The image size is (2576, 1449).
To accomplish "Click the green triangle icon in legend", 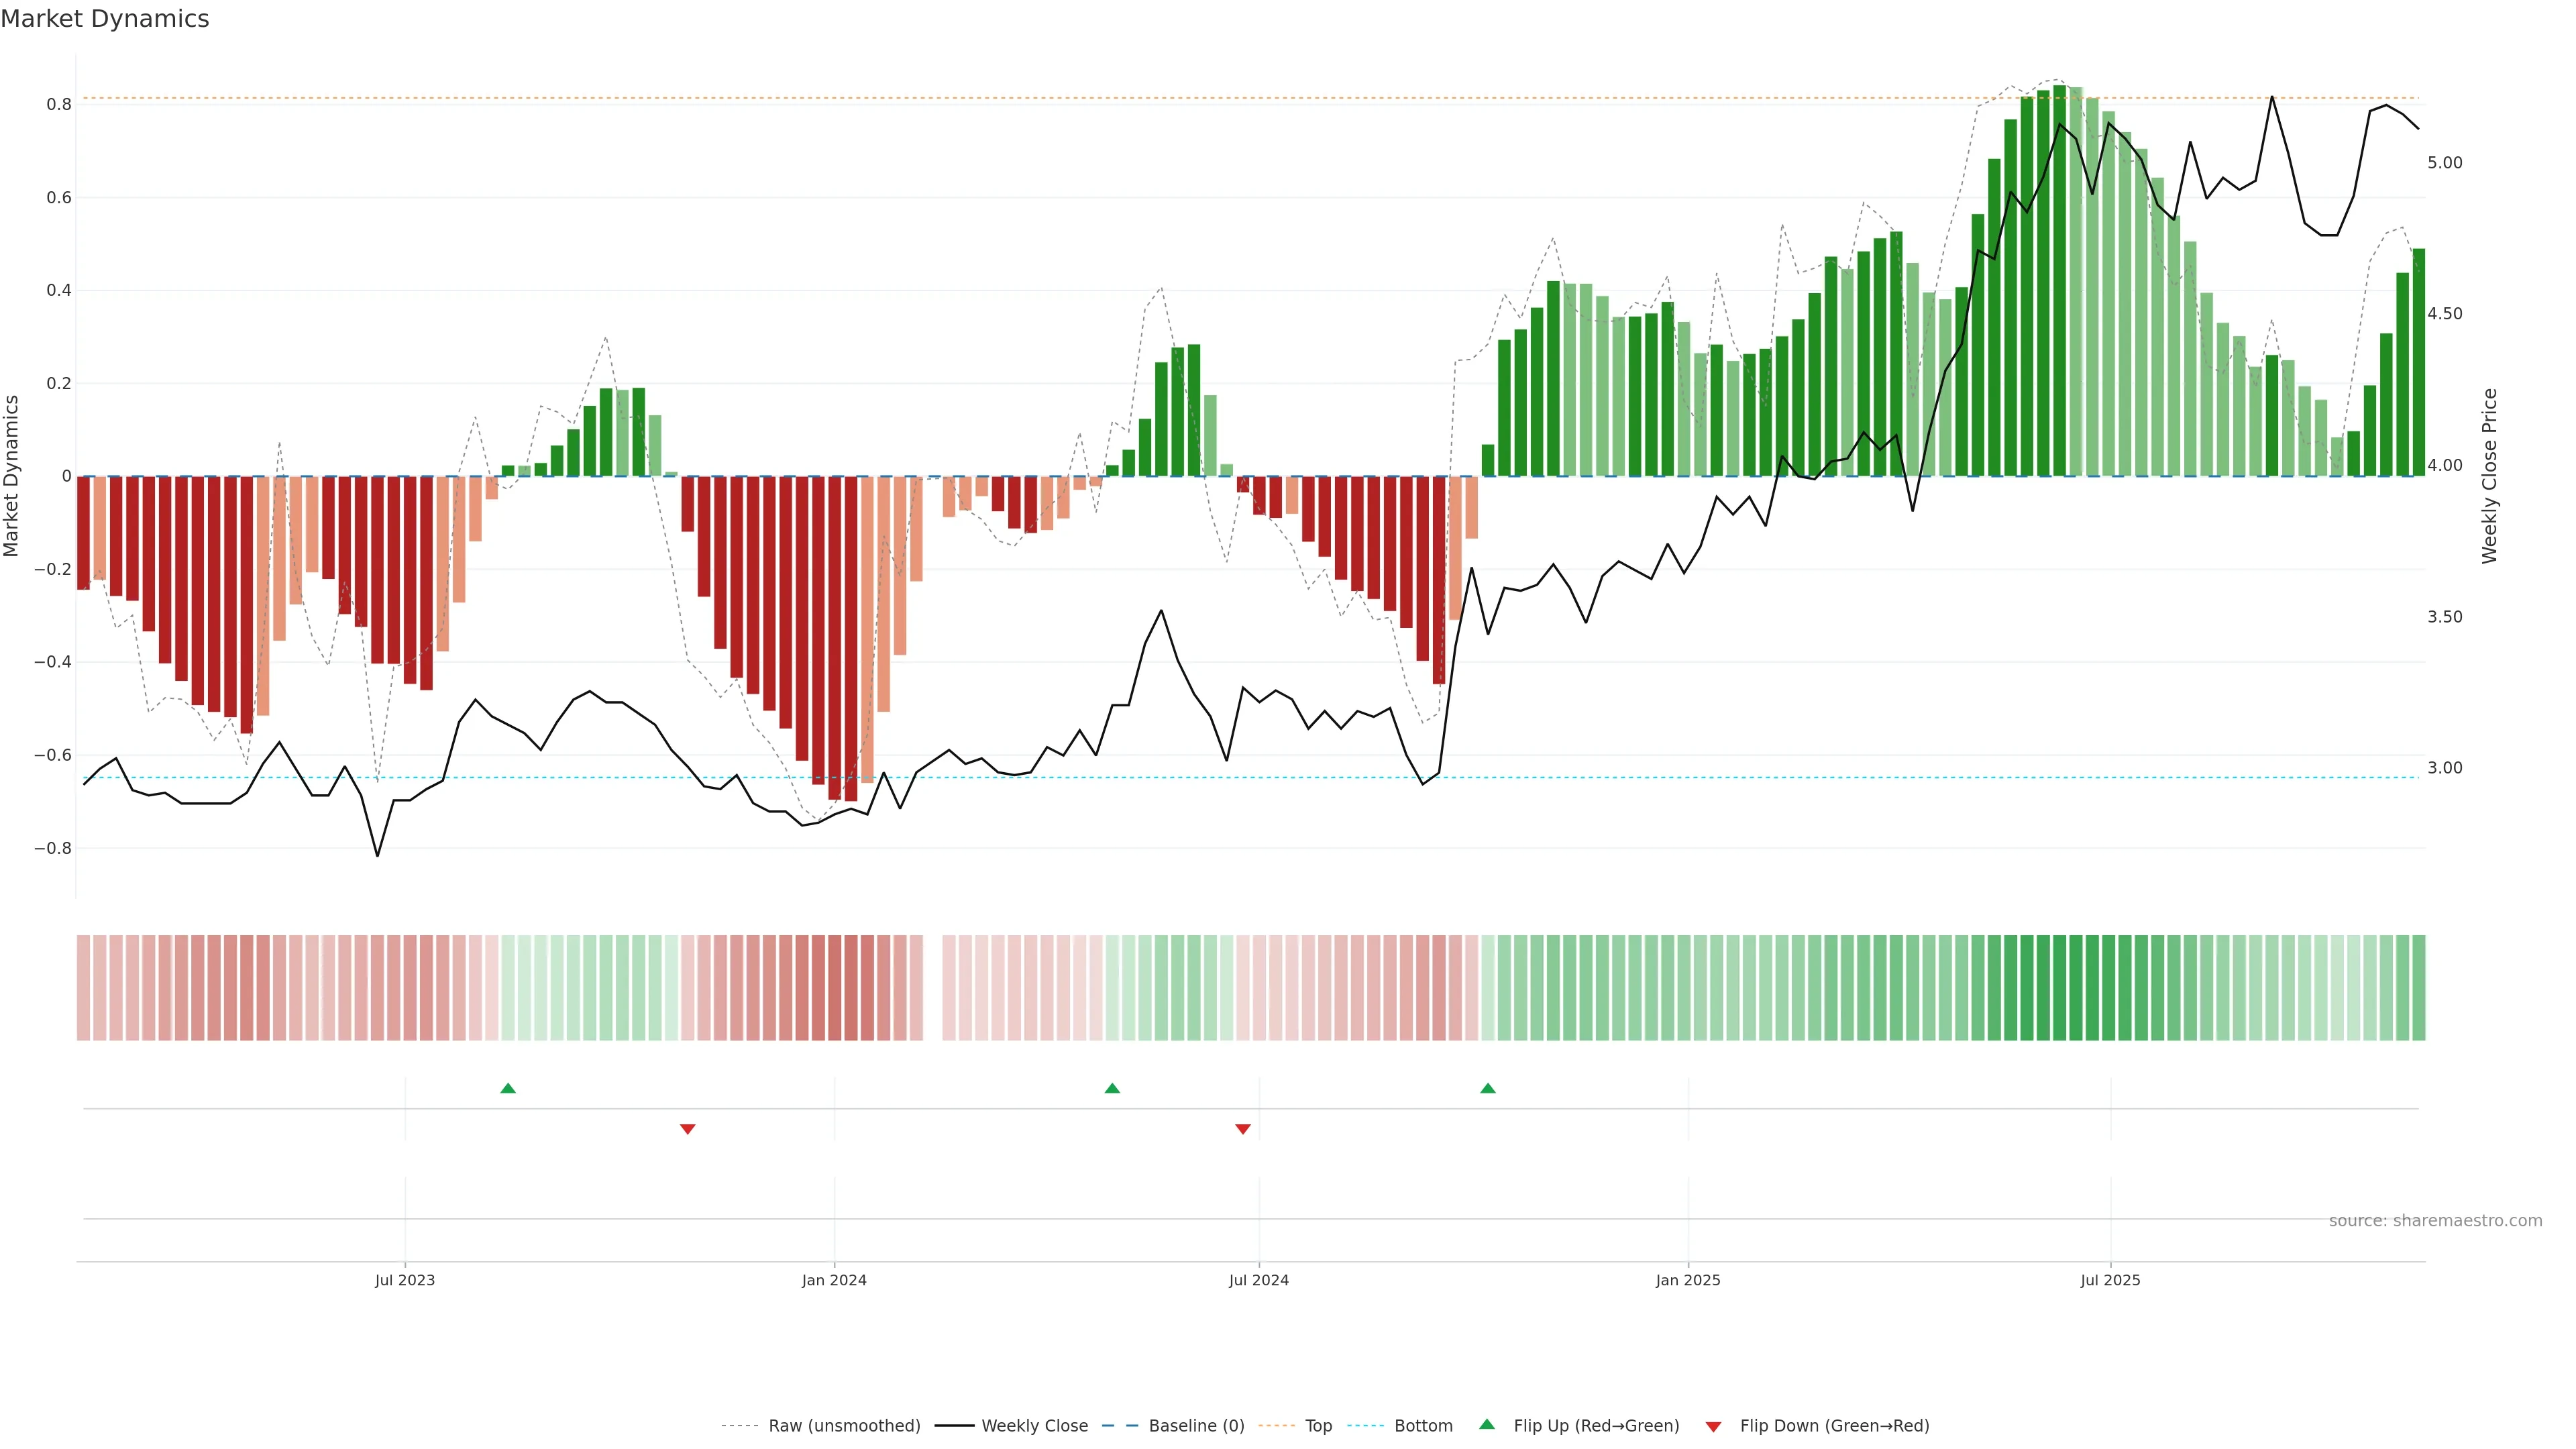I will (x=1487, y=1424).
